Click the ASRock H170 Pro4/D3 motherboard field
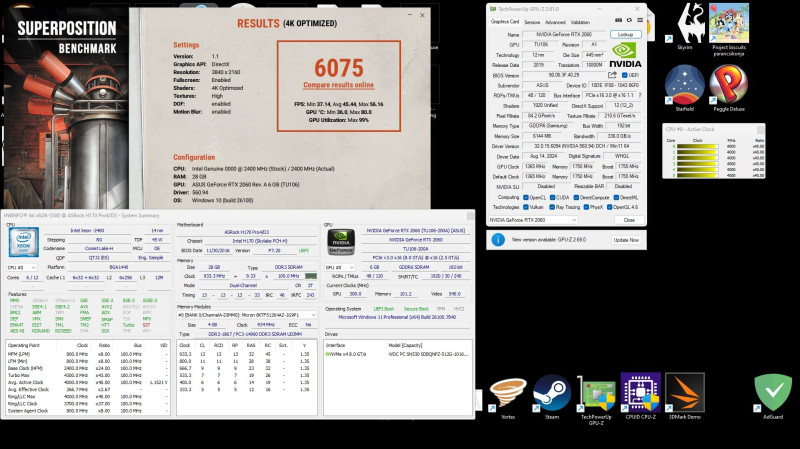 click(x=247, y=232)
